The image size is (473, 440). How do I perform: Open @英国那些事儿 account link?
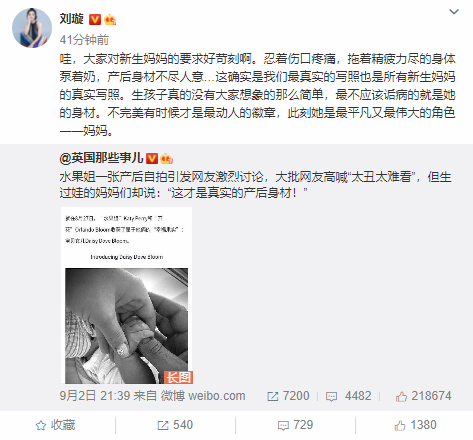coord(101,158)
